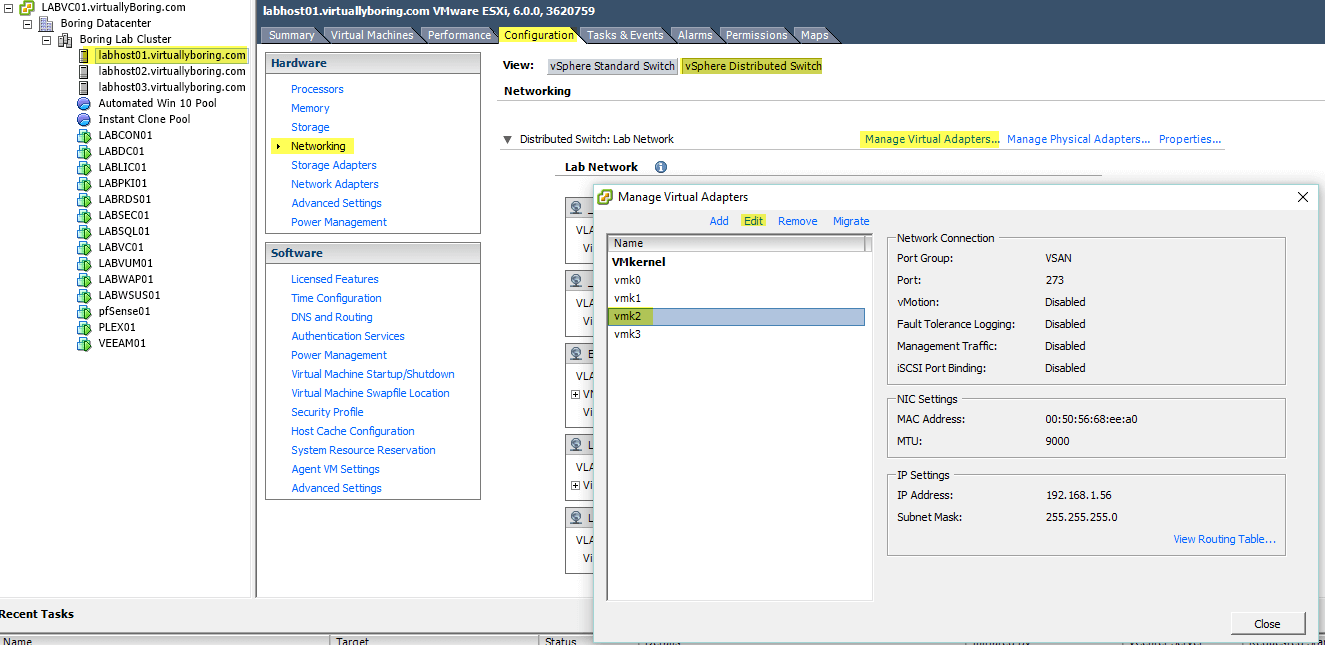Open the Tasks & Events tab

625,35
